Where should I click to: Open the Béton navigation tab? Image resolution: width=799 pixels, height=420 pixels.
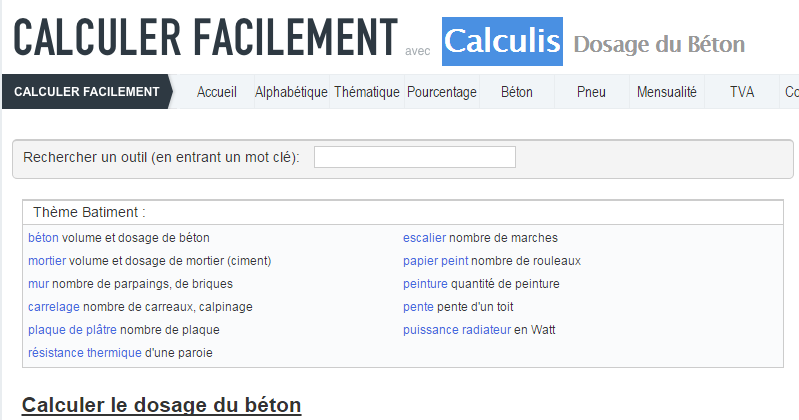click(x=517, y=92)
